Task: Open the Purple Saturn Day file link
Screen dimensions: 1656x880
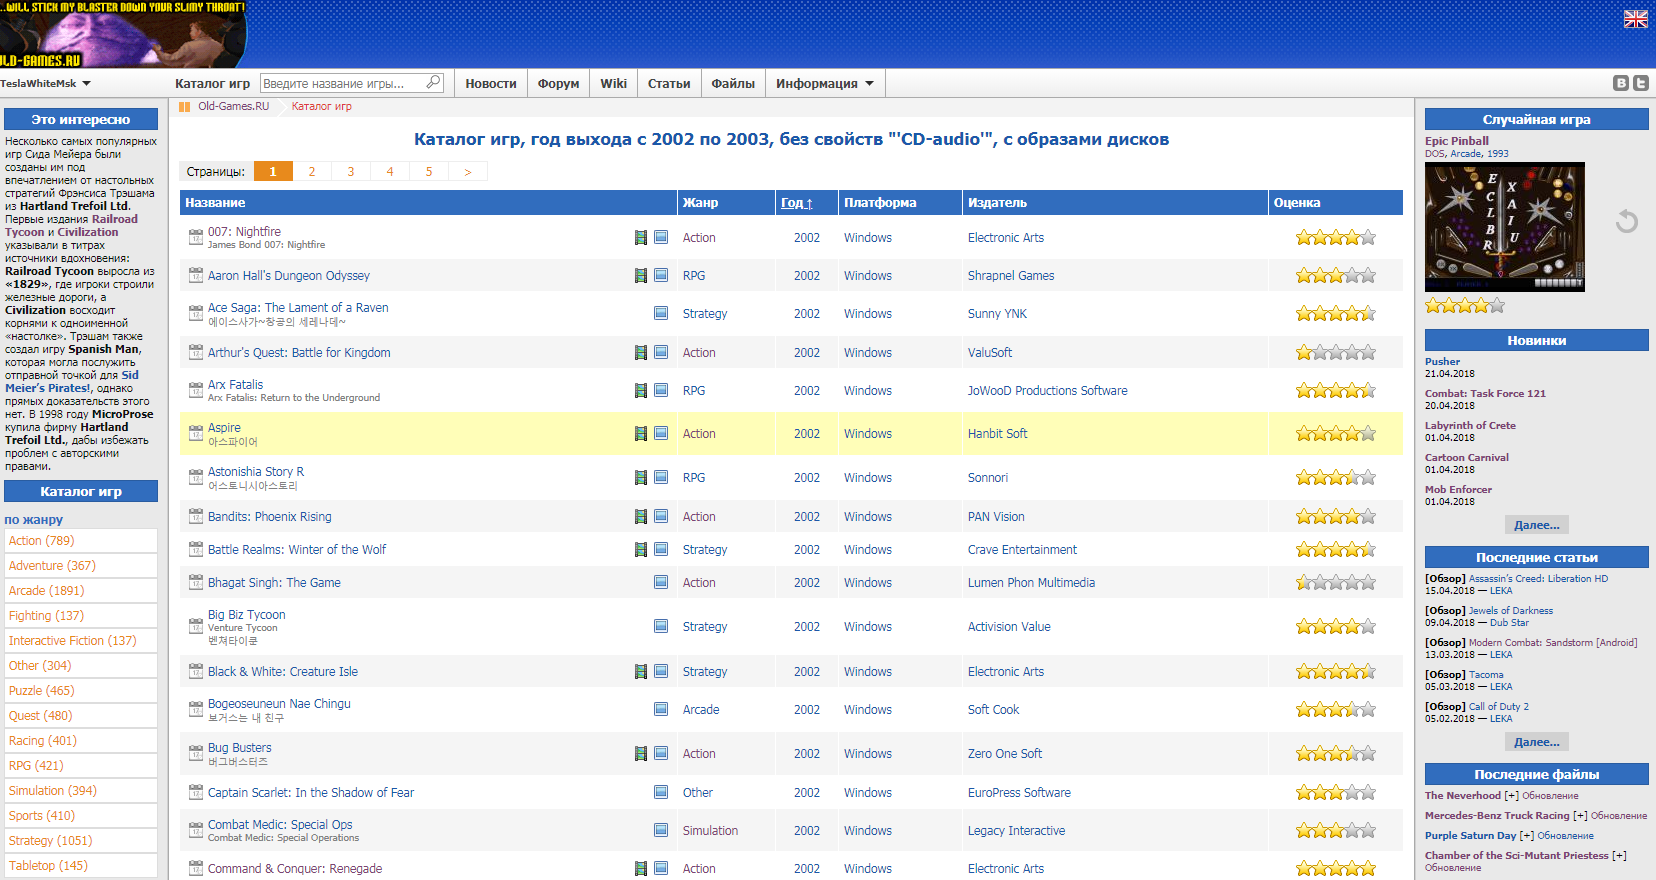Action: 1470,836
